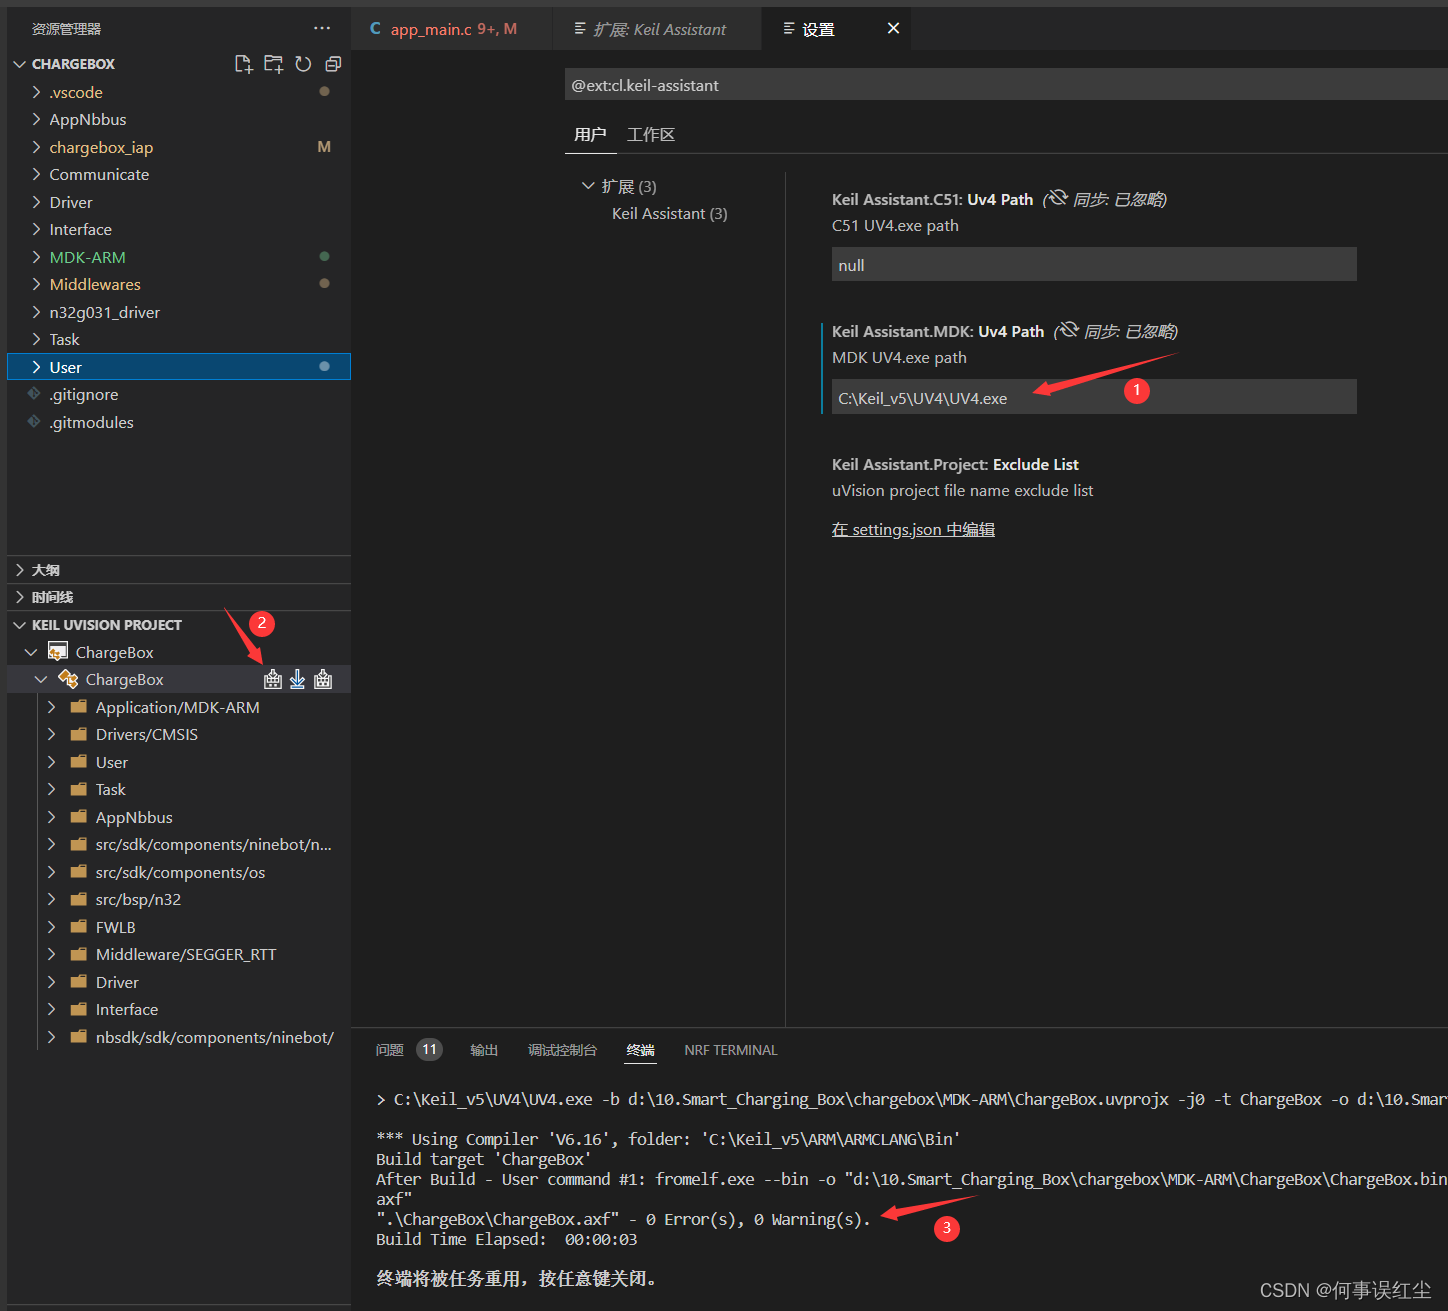Image resolution: width=1448 pixels, height=1311 pixels.
Task: Click the sync ignored icon for C51 Uv4 Path
Action: point(1057,198)
